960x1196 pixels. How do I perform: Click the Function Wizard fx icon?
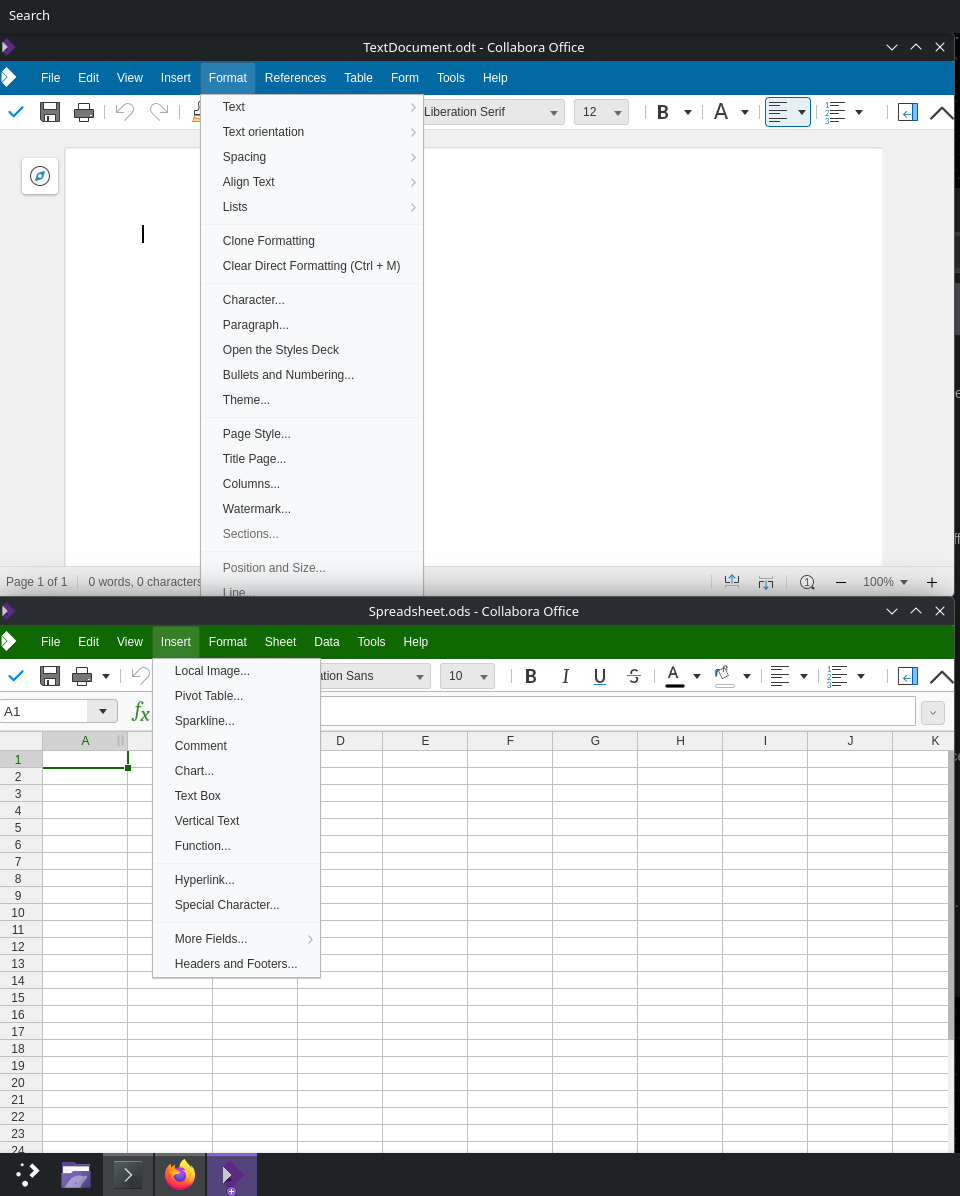coord(141,712)
